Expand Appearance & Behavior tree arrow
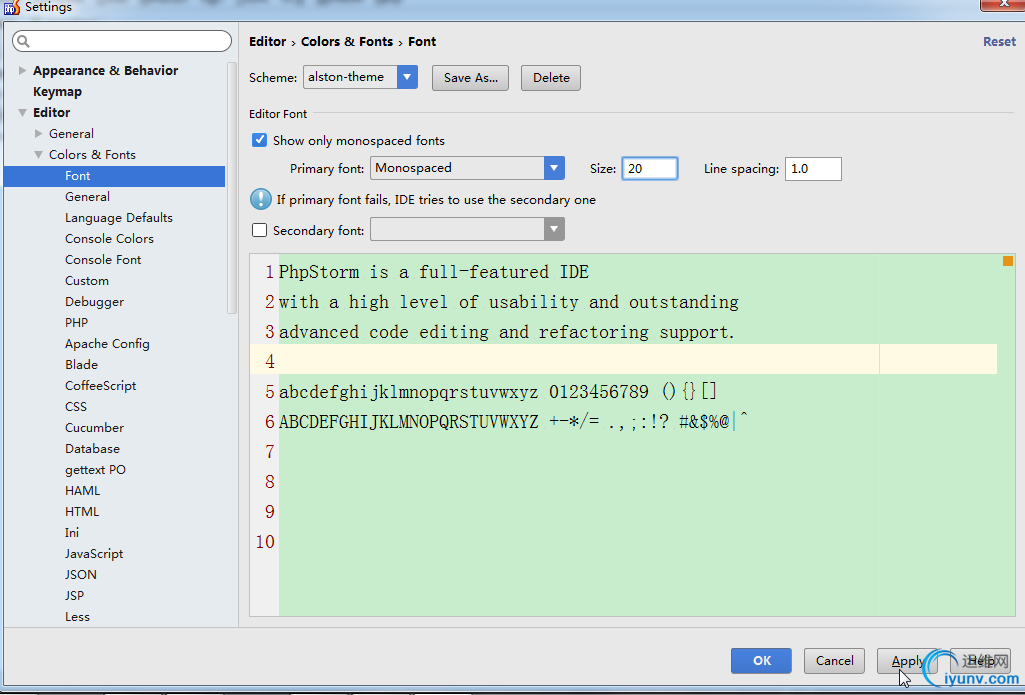Screen dimensions: 1025x695 point(23,70)
